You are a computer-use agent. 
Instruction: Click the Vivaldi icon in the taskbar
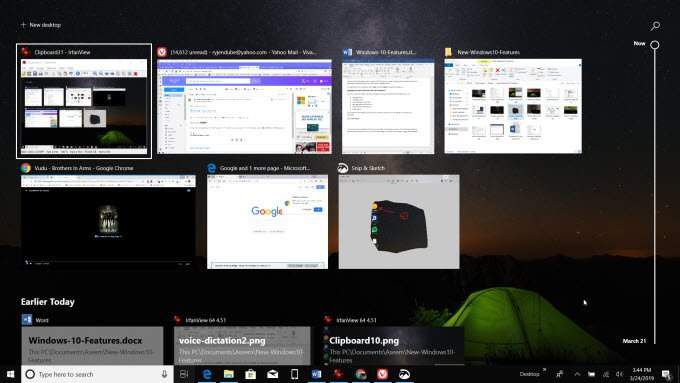click(382, 374)
